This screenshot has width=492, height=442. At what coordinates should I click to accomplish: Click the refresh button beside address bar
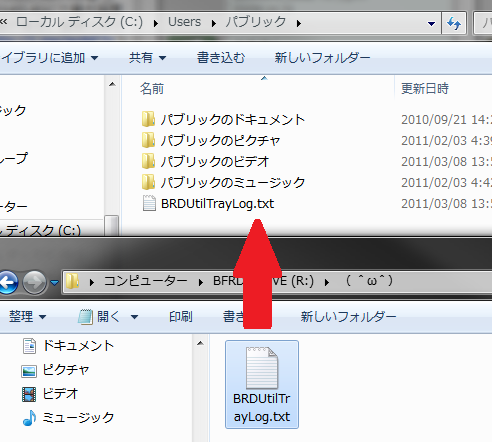pyautogui.click(x=454, y=23)
